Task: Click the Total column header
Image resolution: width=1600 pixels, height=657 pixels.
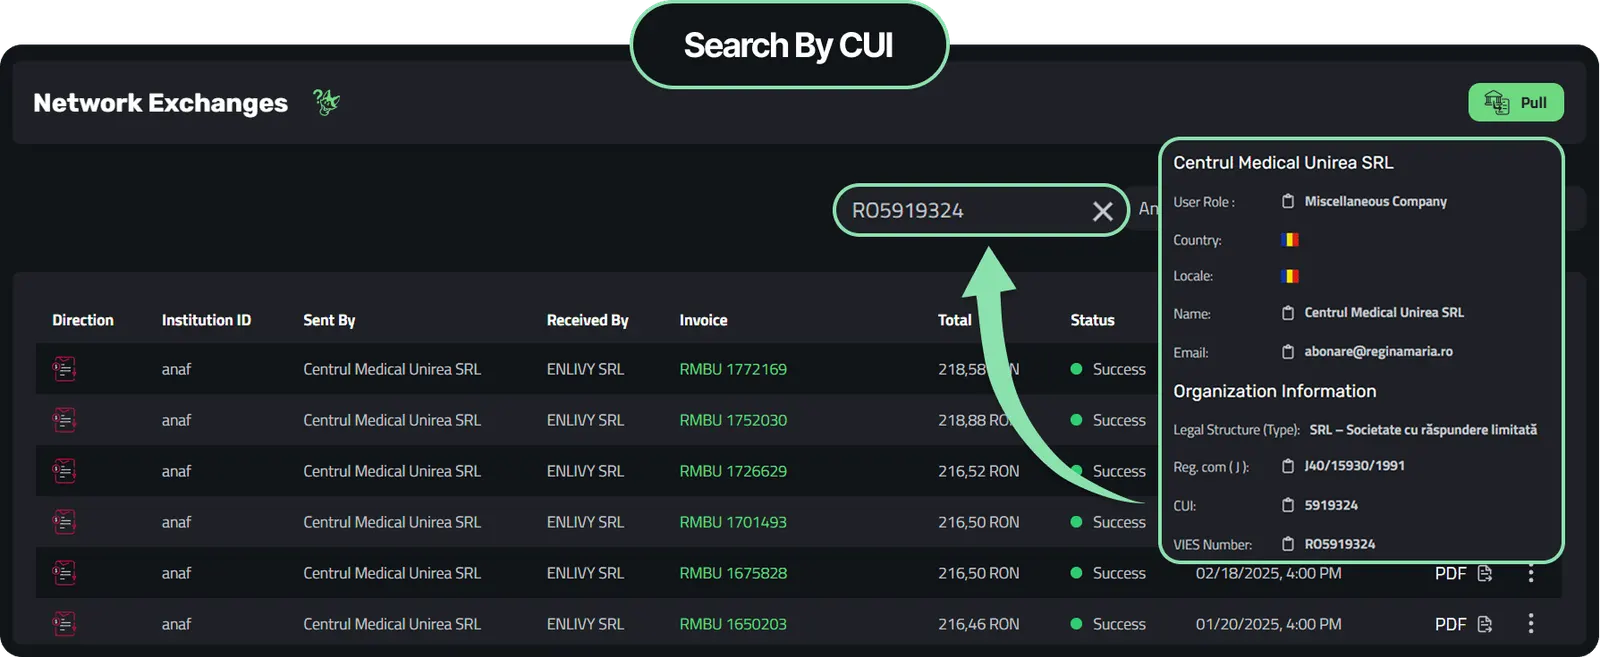Action: pyautogui.click(x=954, y=320)
